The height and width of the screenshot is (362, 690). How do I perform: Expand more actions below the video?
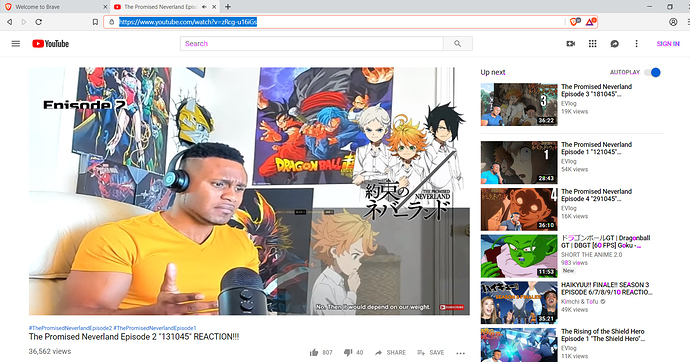(x=461, y=353)
